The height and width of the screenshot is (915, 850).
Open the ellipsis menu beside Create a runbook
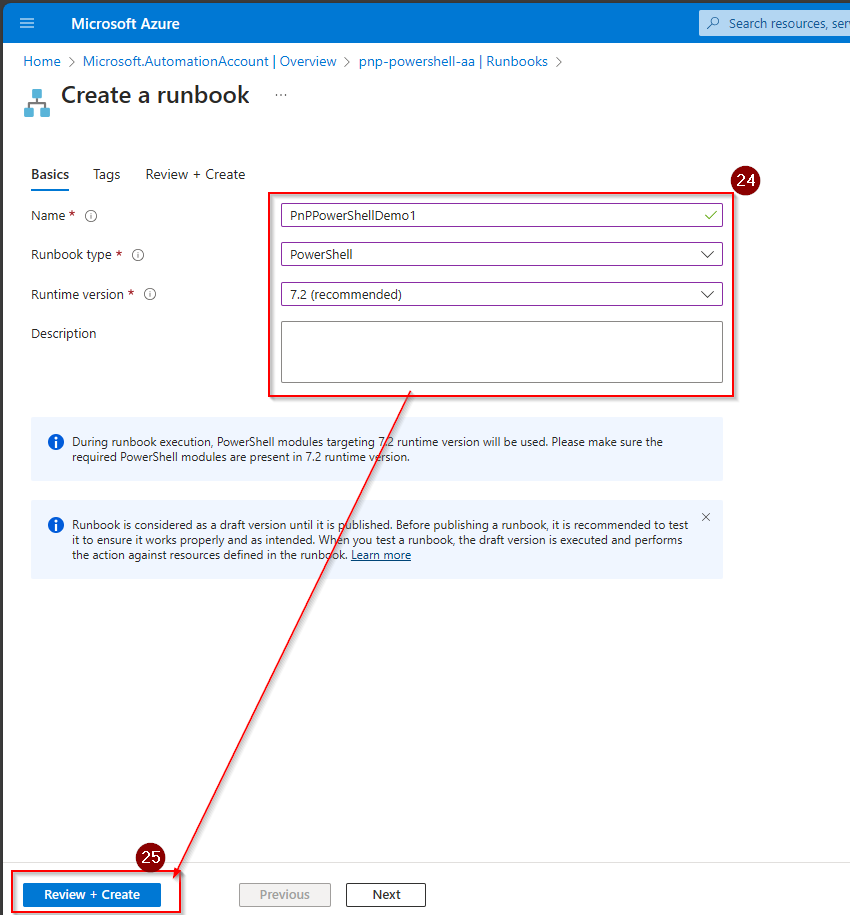[281, 95]
